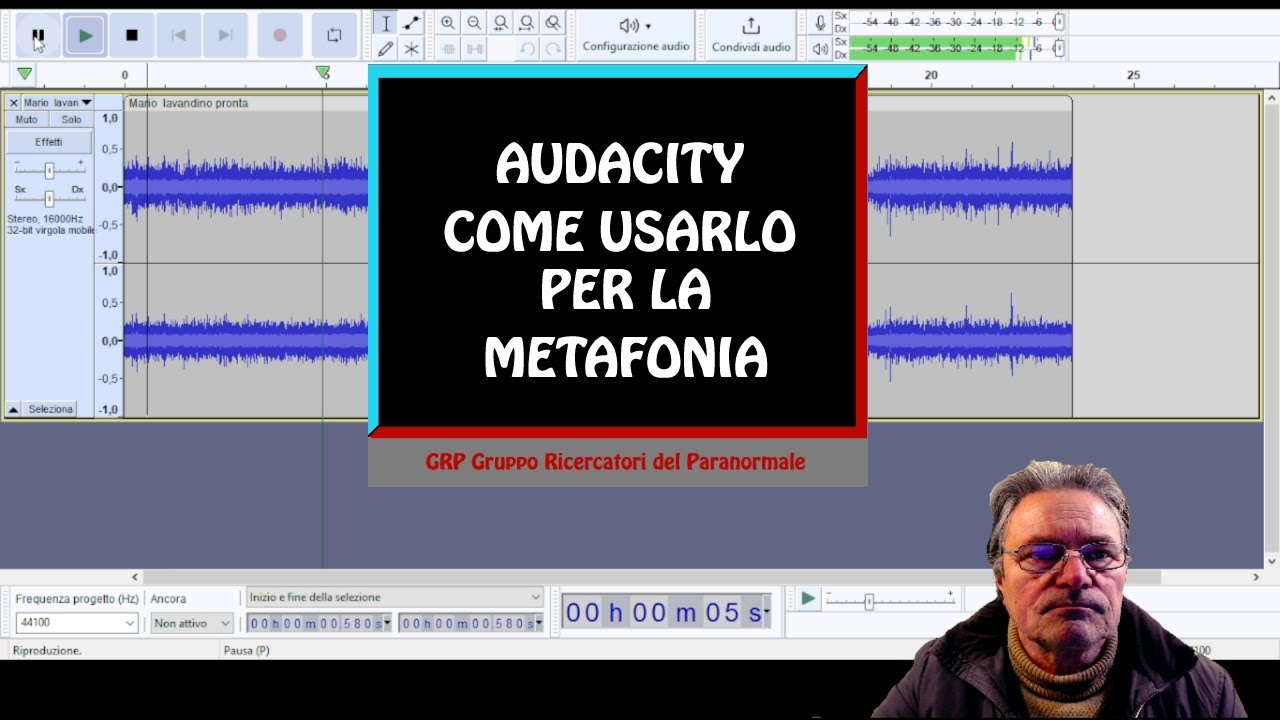Click the large audio position display
The height and width of the screenshot is (720, 1280).
point(663,612)
